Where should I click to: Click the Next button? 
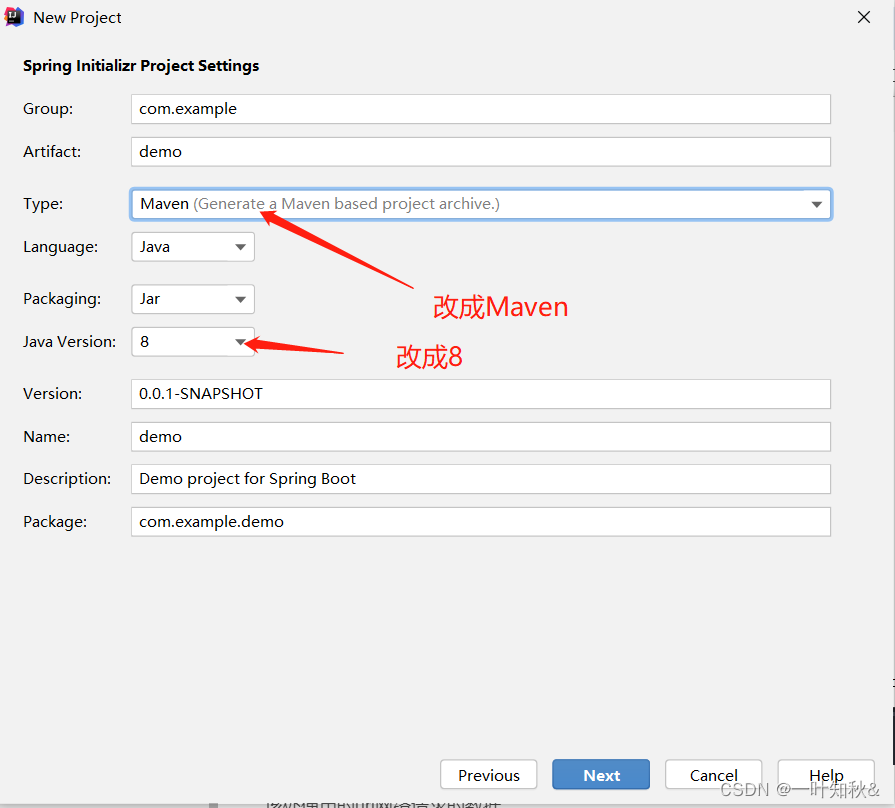(601, 775)
